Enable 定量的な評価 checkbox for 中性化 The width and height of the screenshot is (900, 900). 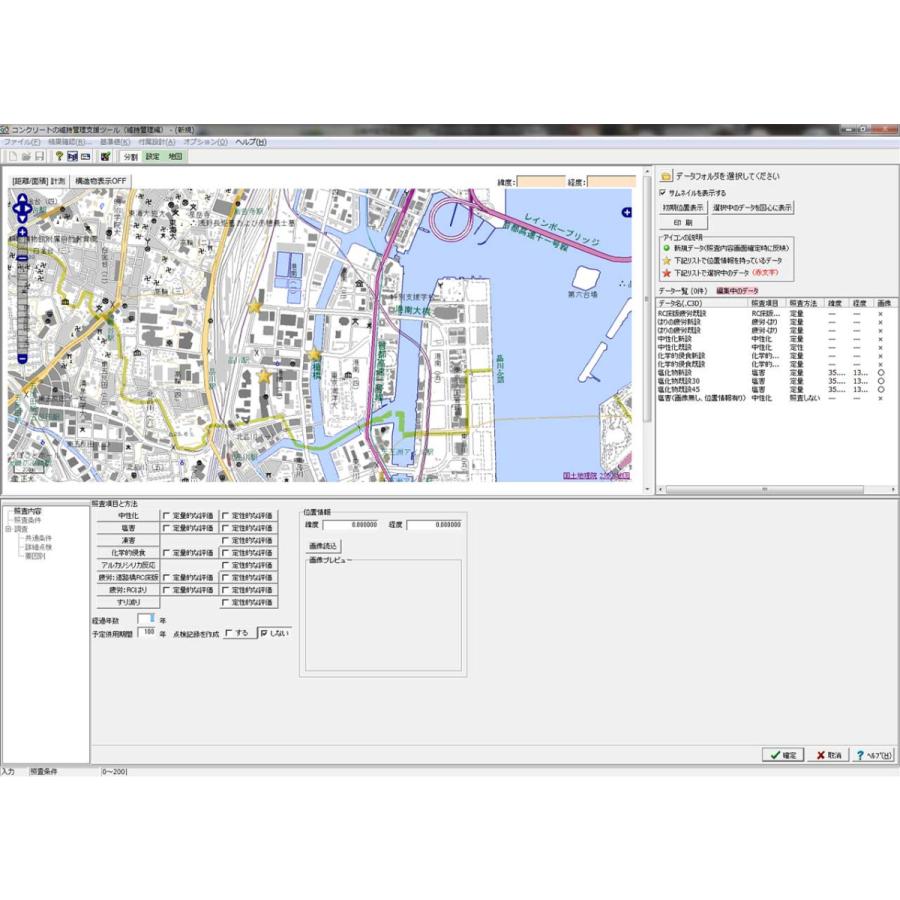(x=166, y=515)
